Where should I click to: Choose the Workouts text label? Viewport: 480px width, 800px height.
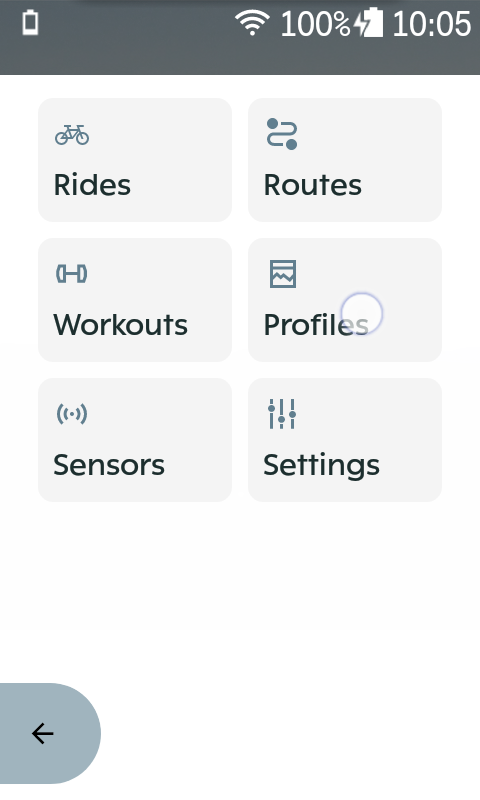coord(121,324)
